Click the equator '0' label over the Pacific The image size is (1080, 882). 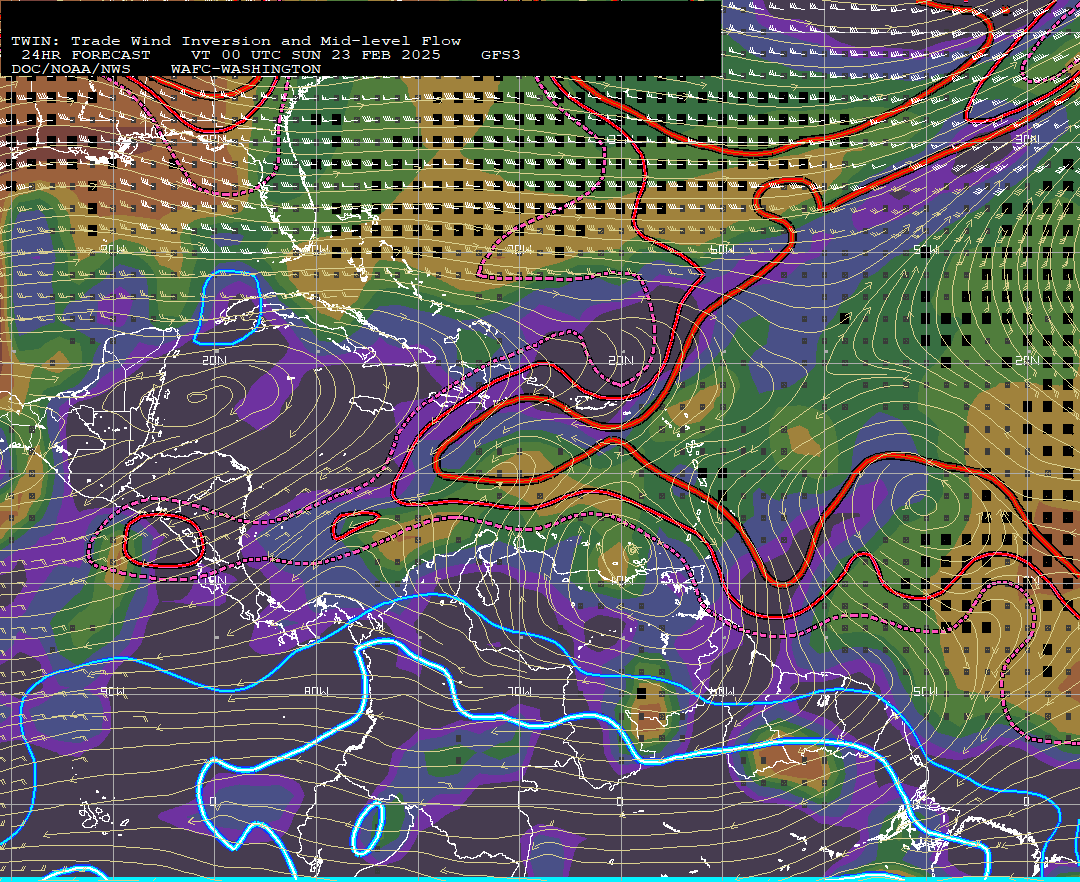(x=213, y=801)
